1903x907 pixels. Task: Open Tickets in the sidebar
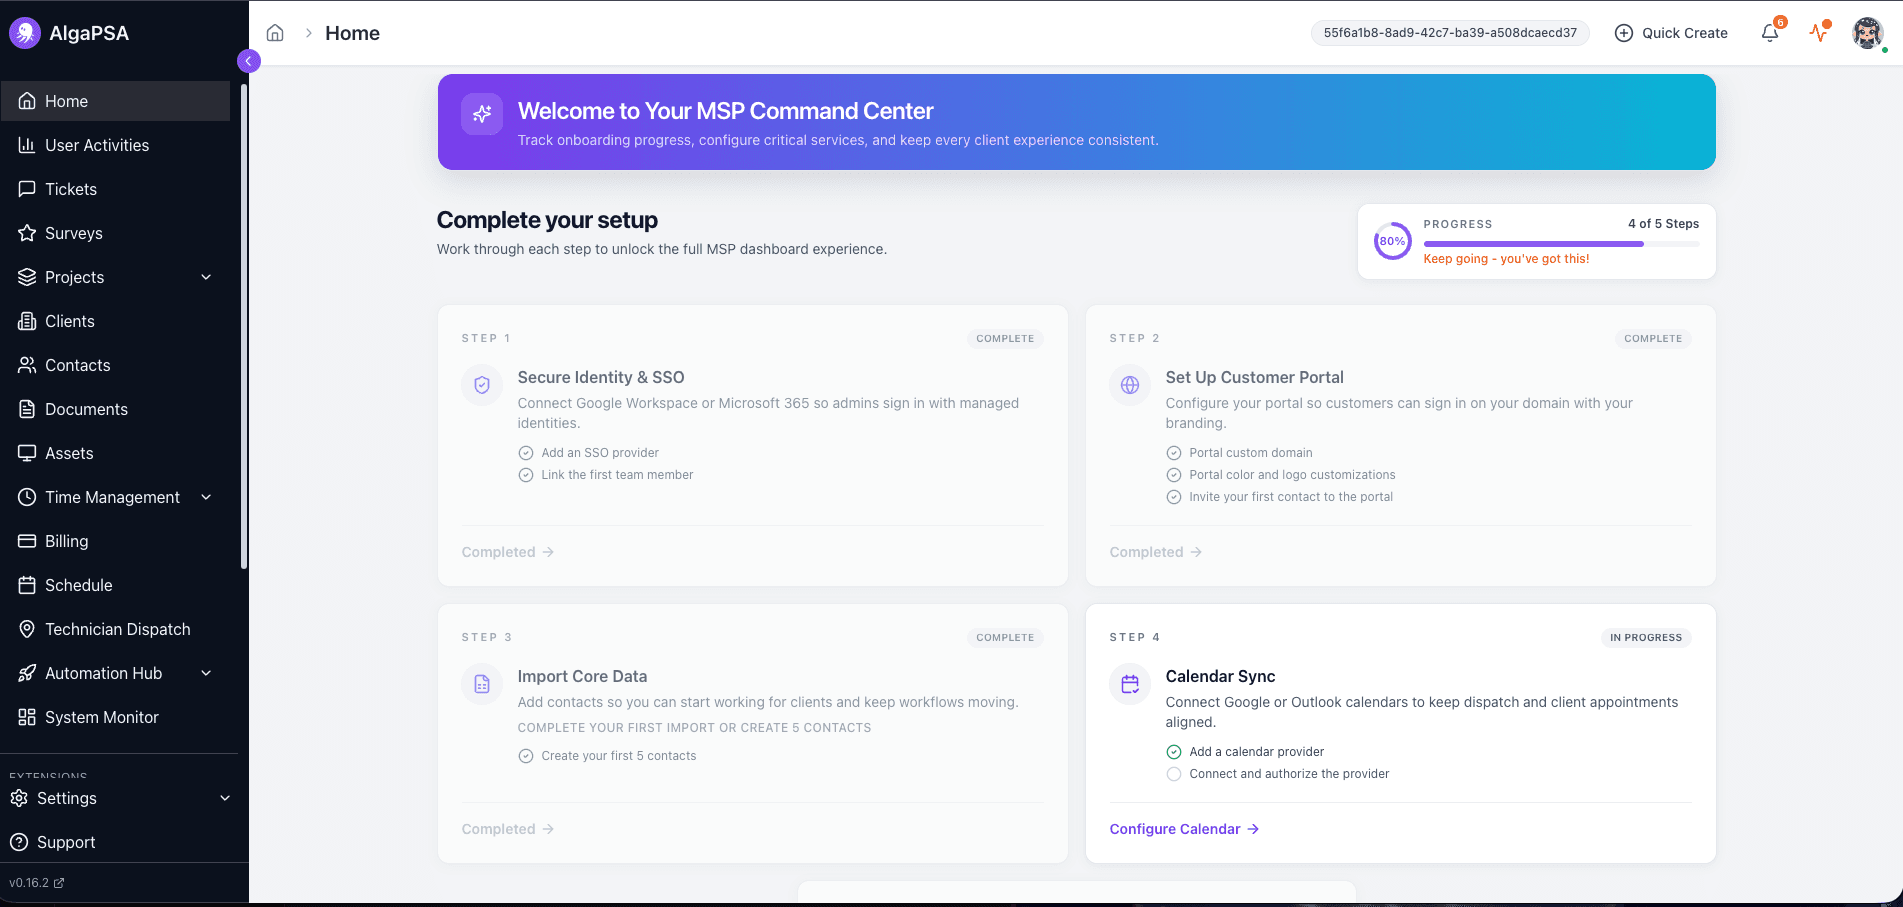click(x=71, y=189)
